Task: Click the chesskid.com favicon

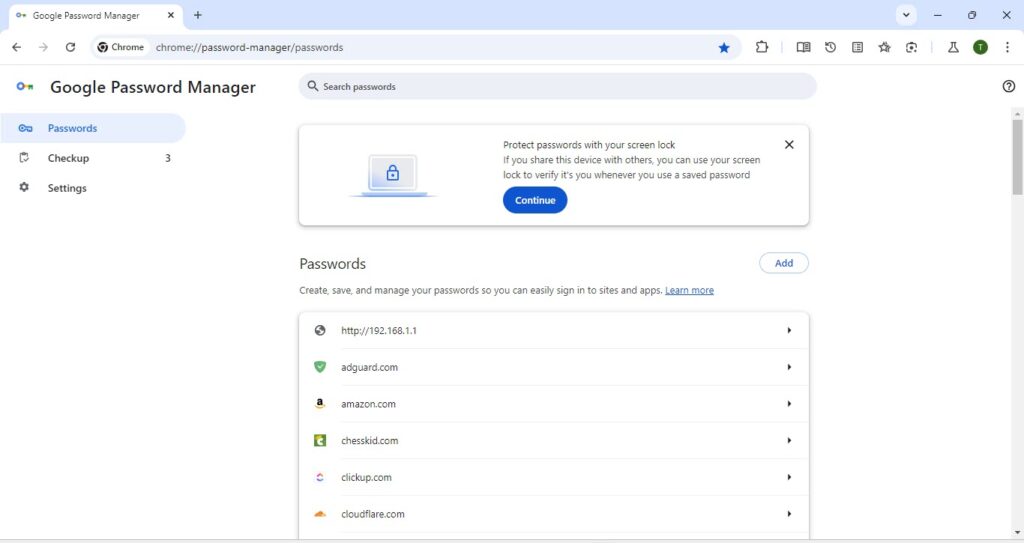Action: coord(320,440)
